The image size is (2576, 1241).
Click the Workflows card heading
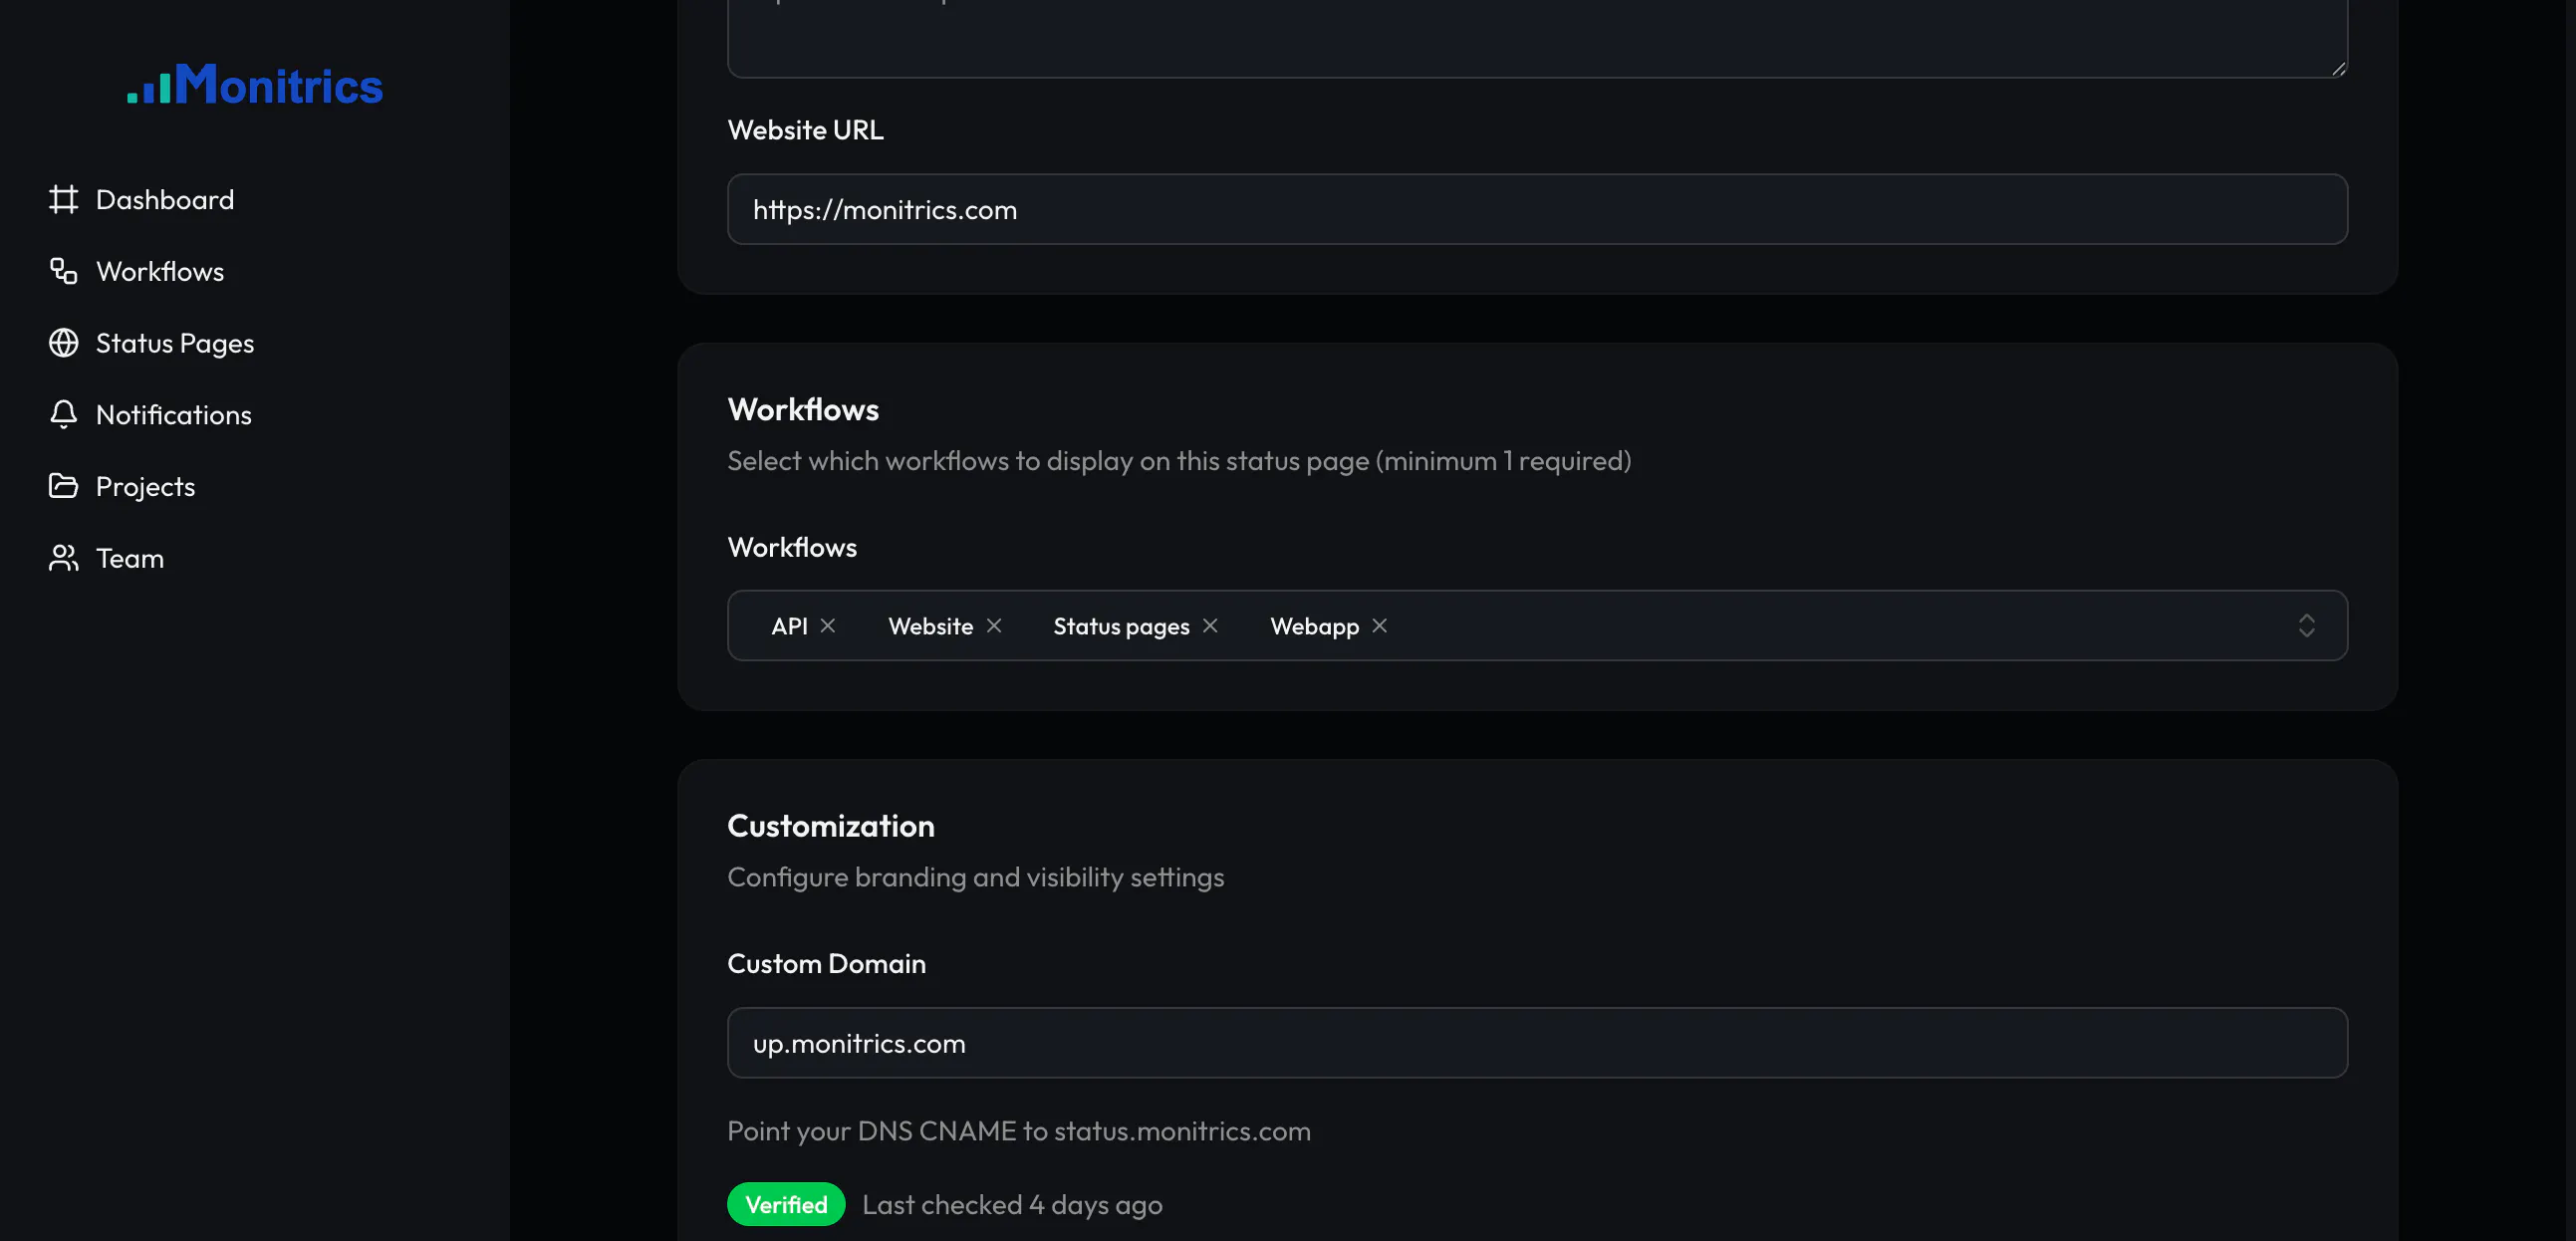[803, 410]
